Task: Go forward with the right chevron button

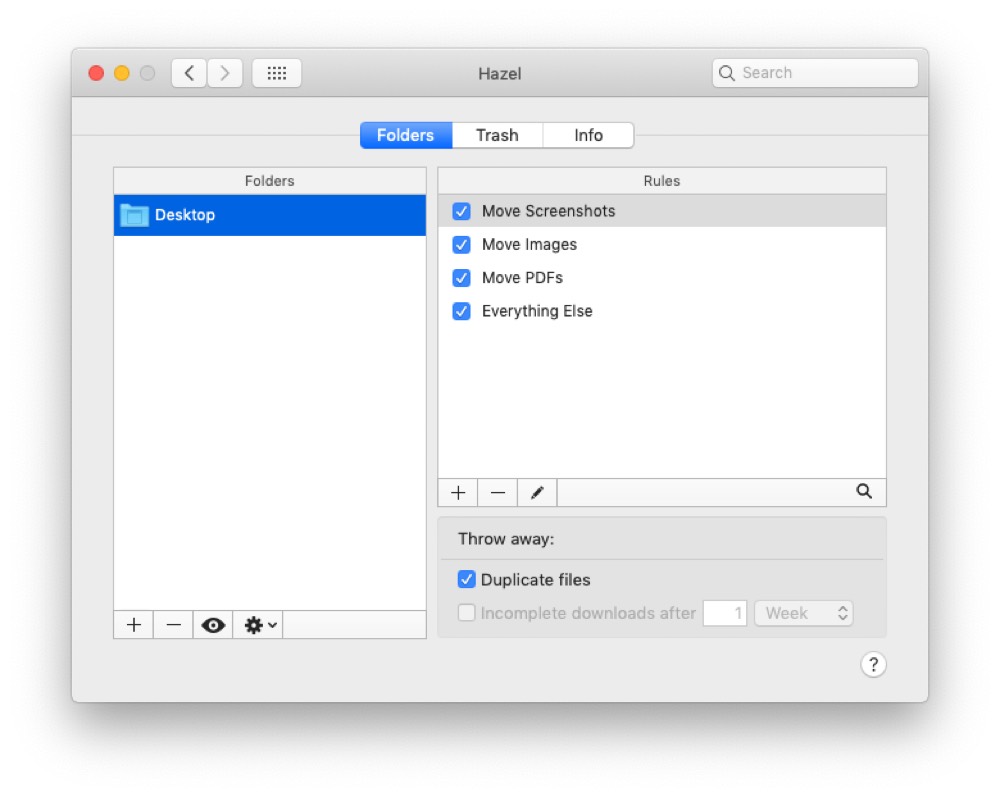Action: (224, 73)
